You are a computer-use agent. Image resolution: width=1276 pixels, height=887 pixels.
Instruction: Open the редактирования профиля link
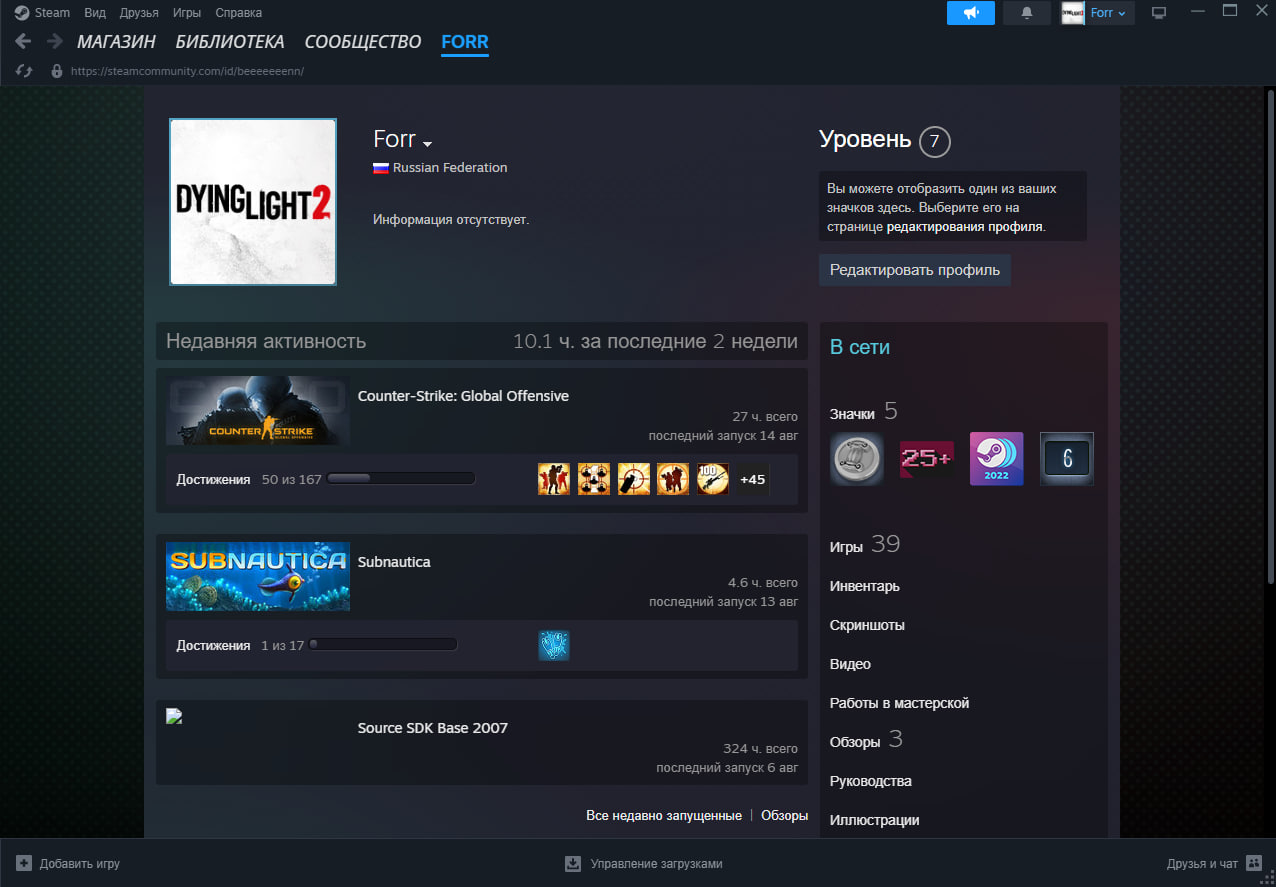(965, 227)
